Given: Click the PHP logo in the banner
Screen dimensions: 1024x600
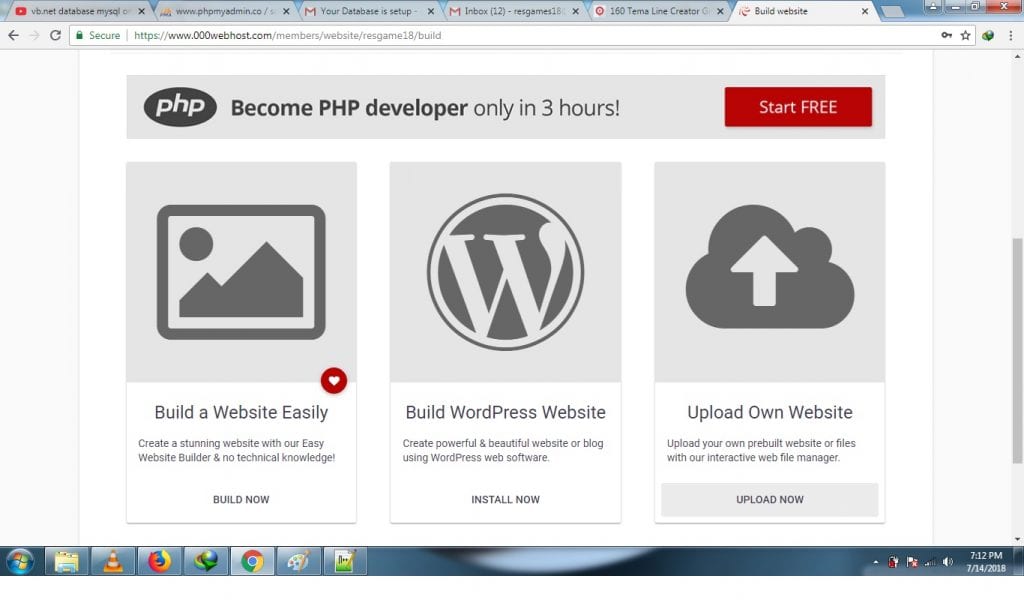Looking at the screenshot, I should pos(180,106).
